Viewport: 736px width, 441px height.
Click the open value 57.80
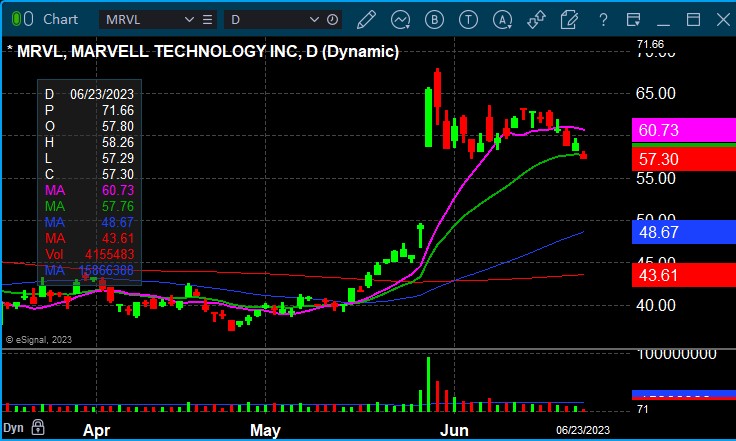118,126
